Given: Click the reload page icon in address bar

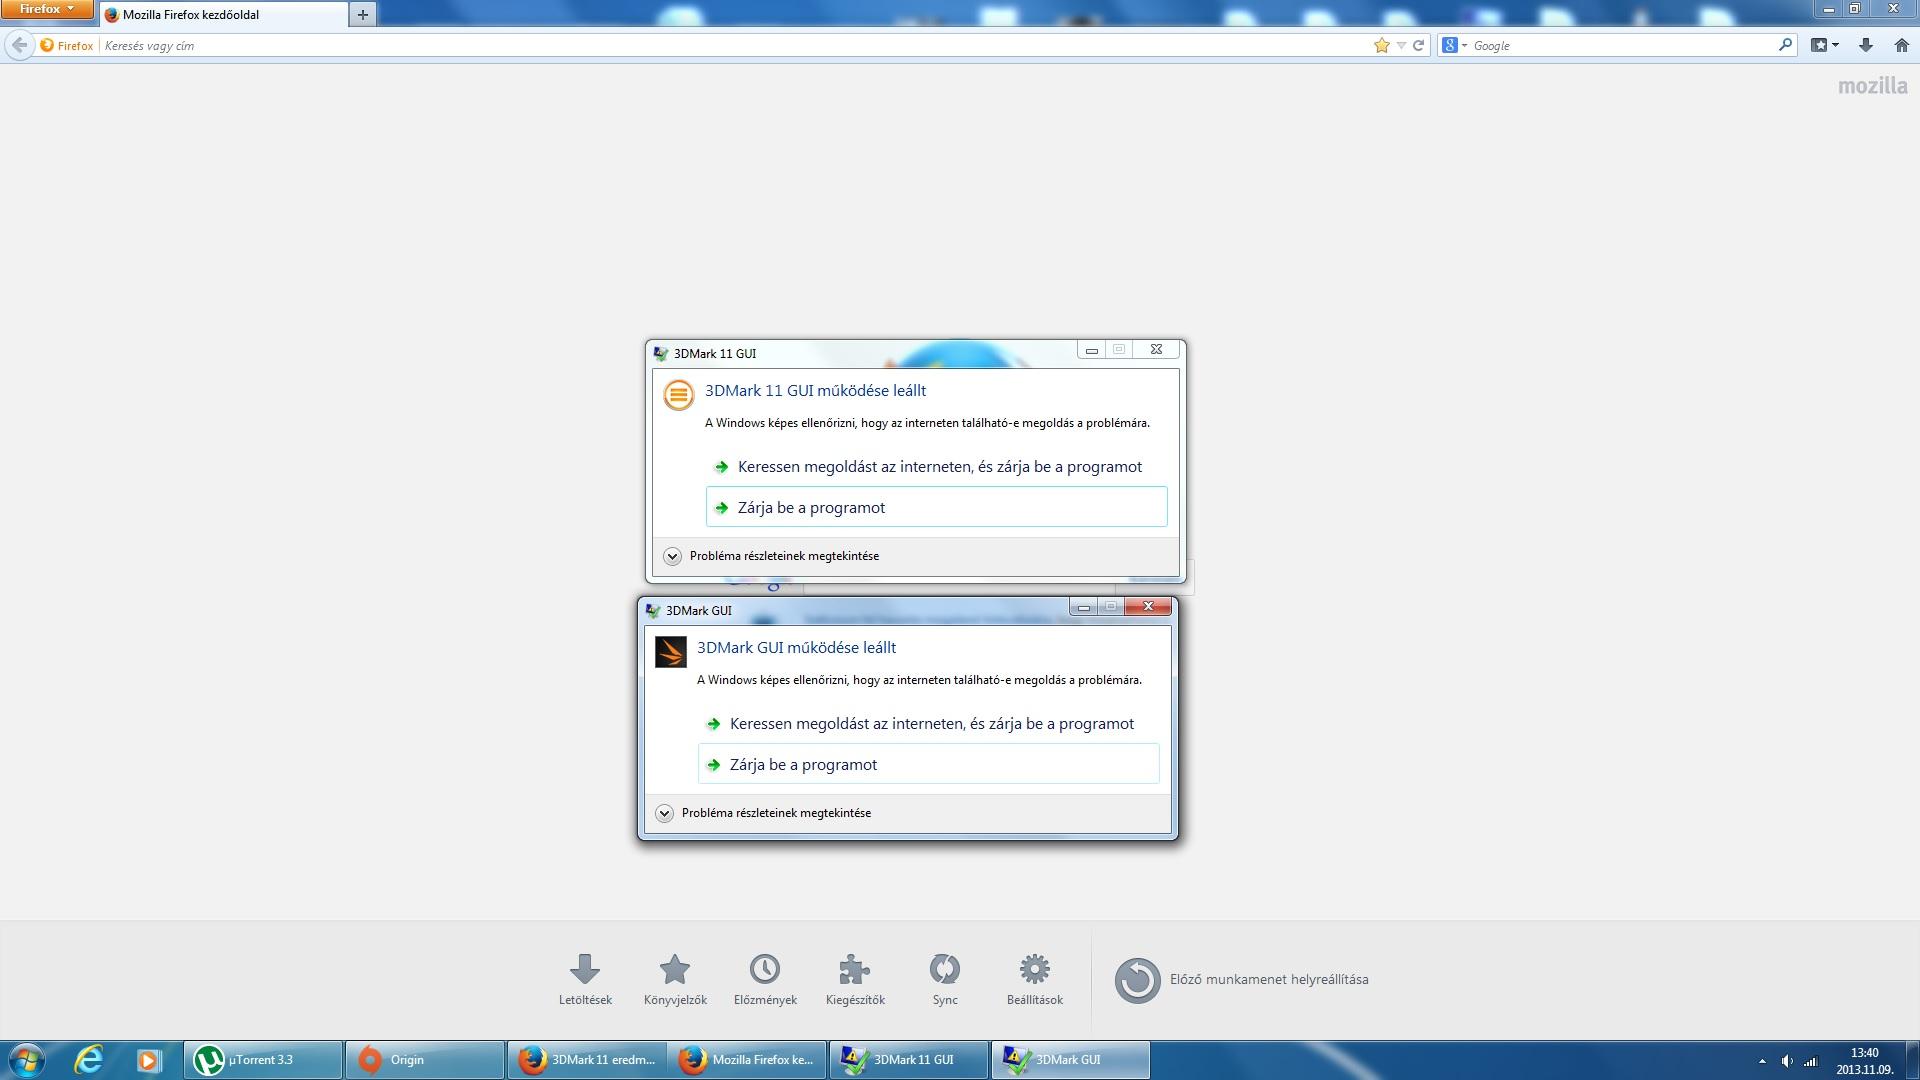Looking at the screenshot, I should 1418,45.
